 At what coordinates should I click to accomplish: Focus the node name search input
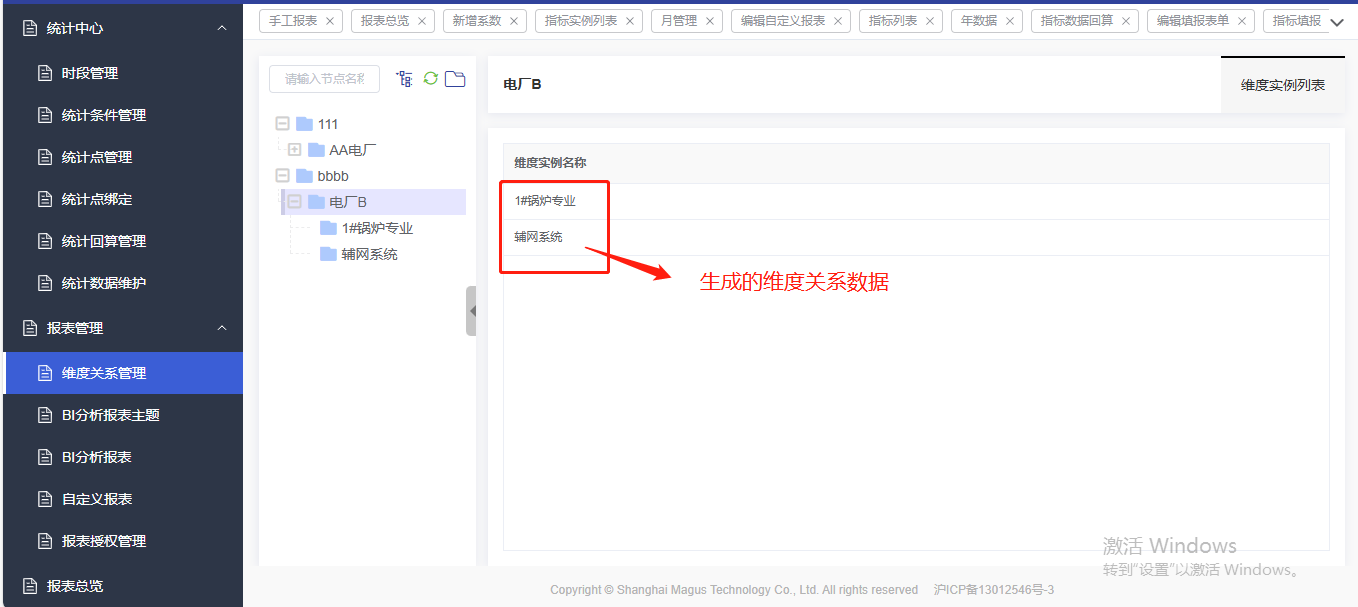(324, 79)
